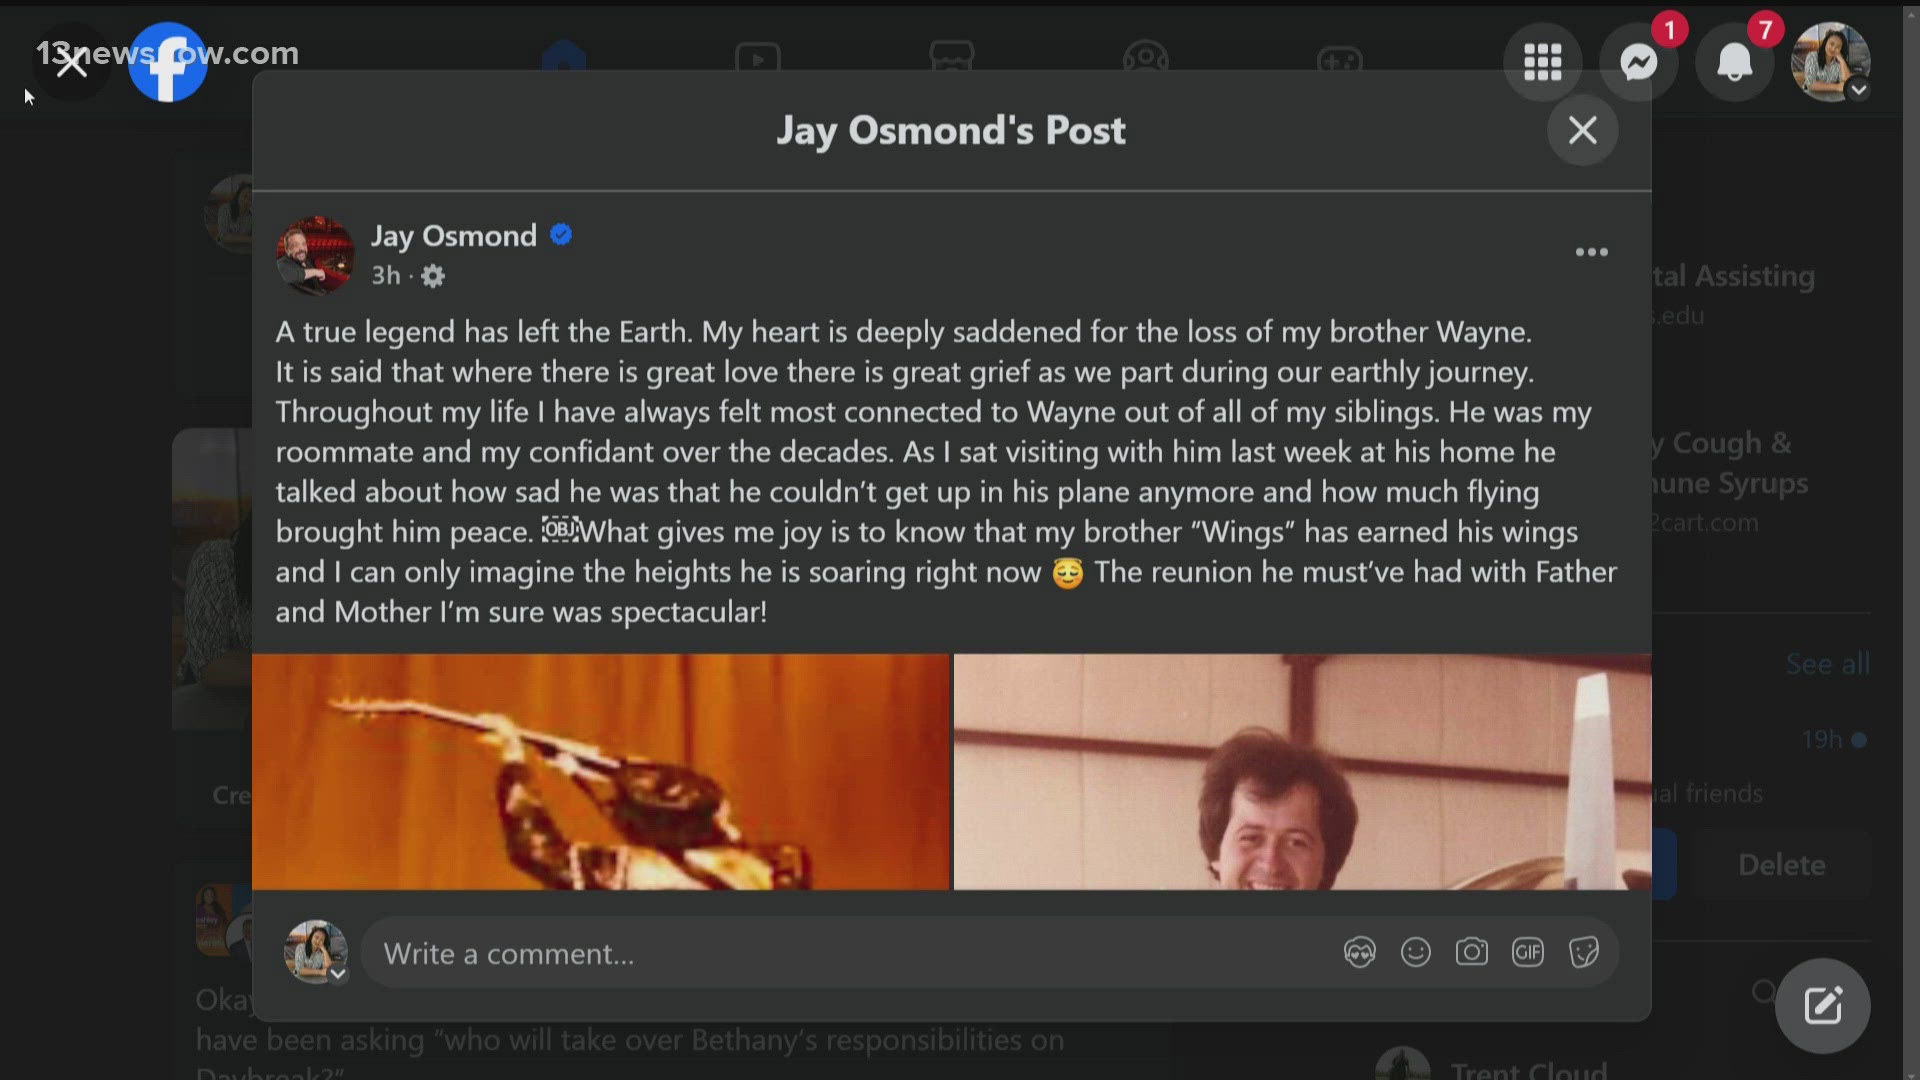The image size is (1920, 1080).
Task: Click the Write a comment field
Action: click(x=850, y=953)
